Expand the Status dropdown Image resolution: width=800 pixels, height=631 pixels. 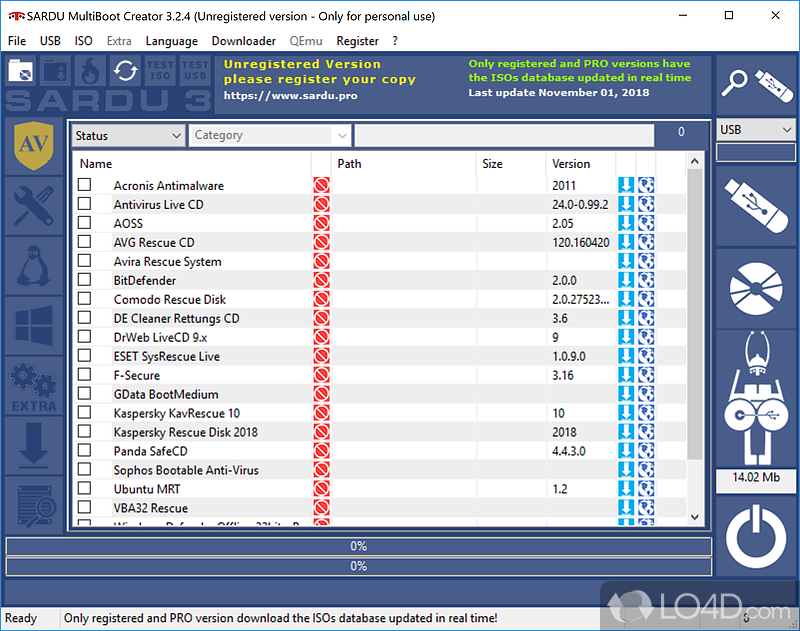(x=128, y=135)
